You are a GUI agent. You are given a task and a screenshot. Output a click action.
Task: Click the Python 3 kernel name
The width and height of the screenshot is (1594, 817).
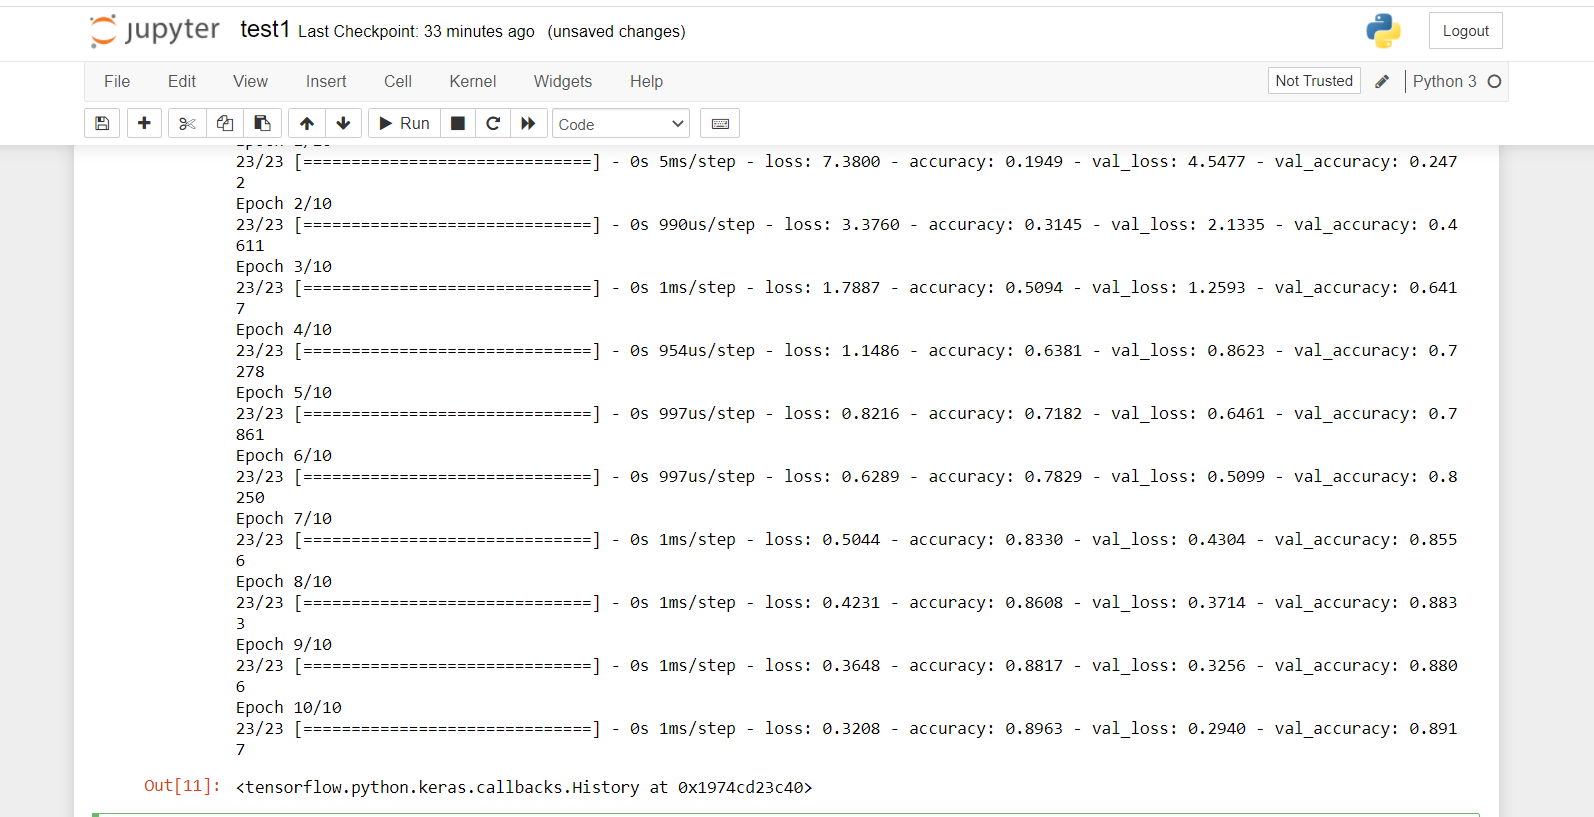click(x=1444, y=81)
